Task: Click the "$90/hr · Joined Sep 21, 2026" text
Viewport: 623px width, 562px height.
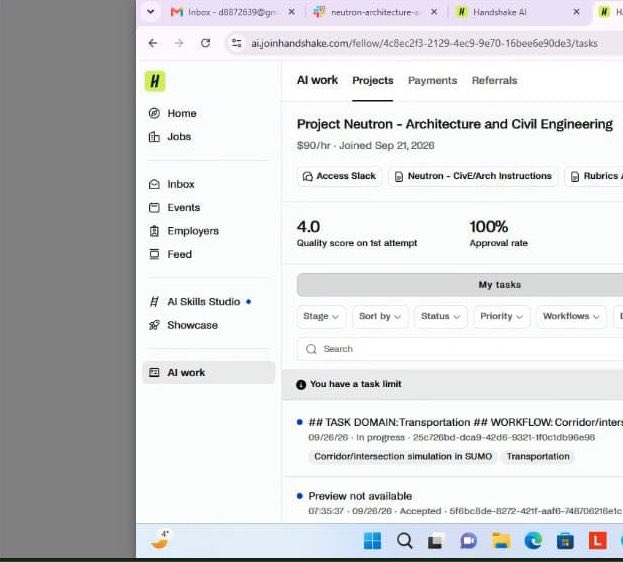Action: tap(366, 145)
